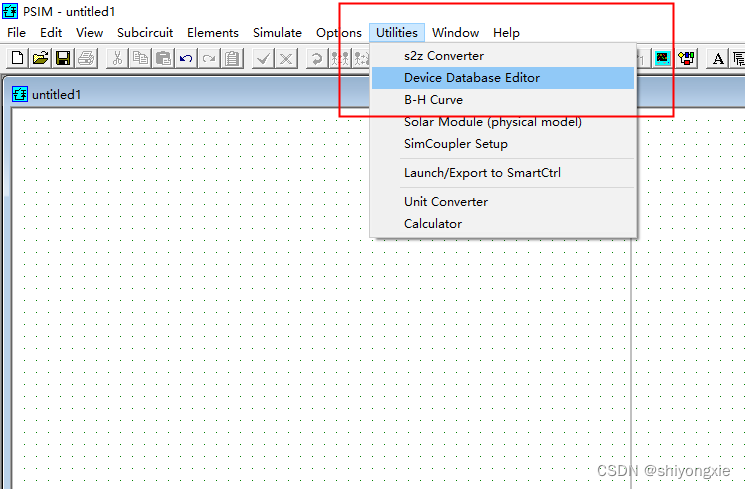
Task: Click the Redo arrow icon
Action: [x=209, y=58]
